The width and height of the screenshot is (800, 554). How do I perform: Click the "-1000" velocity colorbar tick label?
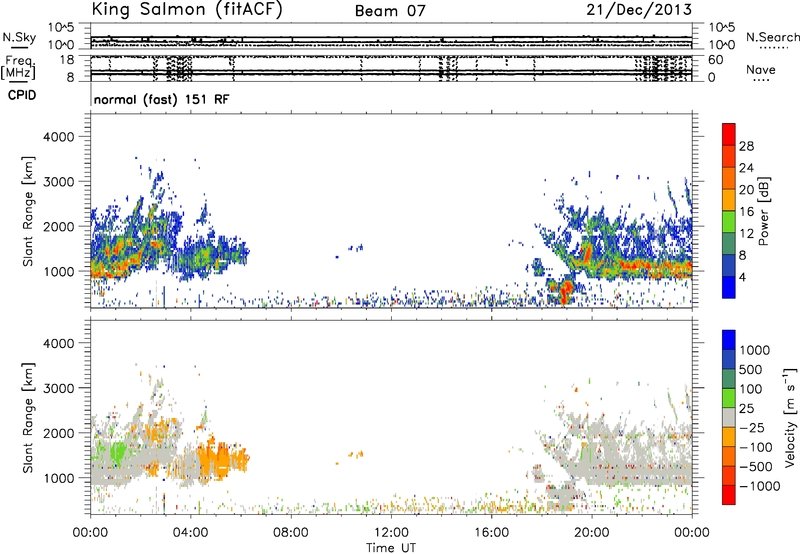tap(759, 486)
